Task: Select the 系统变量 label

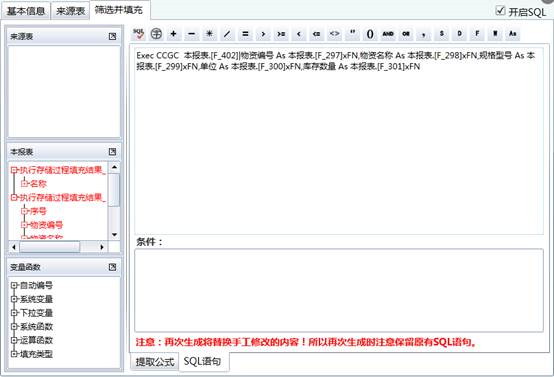Action: [36, 299]
